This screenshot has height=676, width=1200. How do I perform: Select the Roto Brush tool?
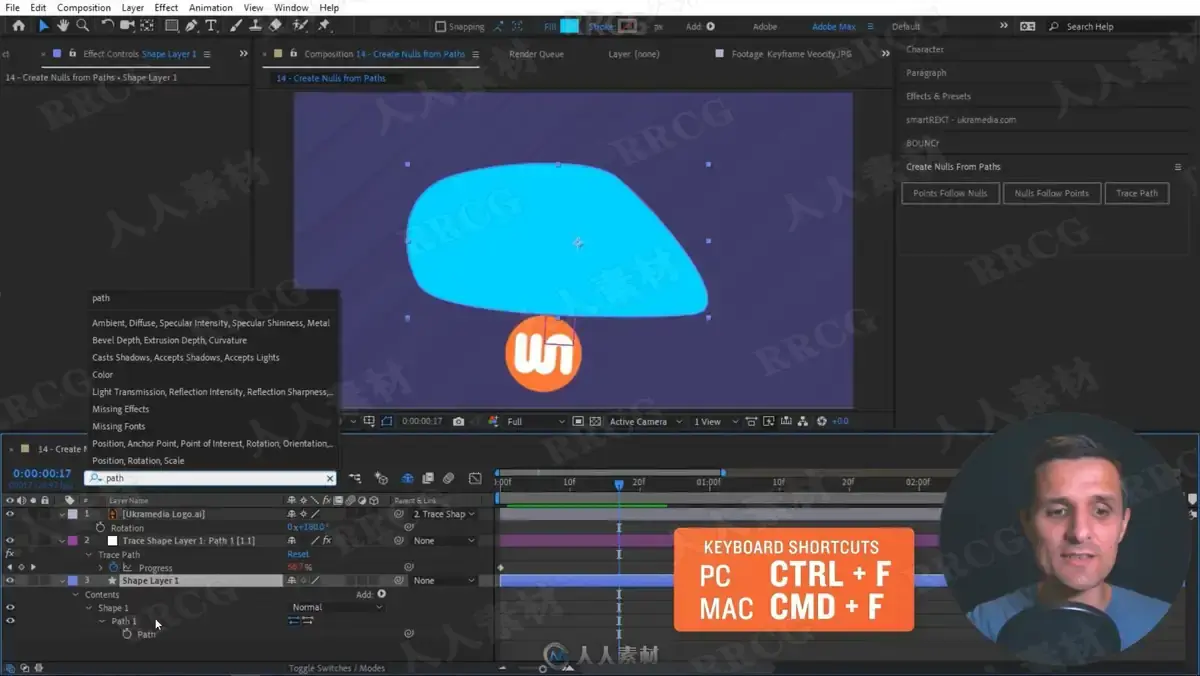[300, 26]
